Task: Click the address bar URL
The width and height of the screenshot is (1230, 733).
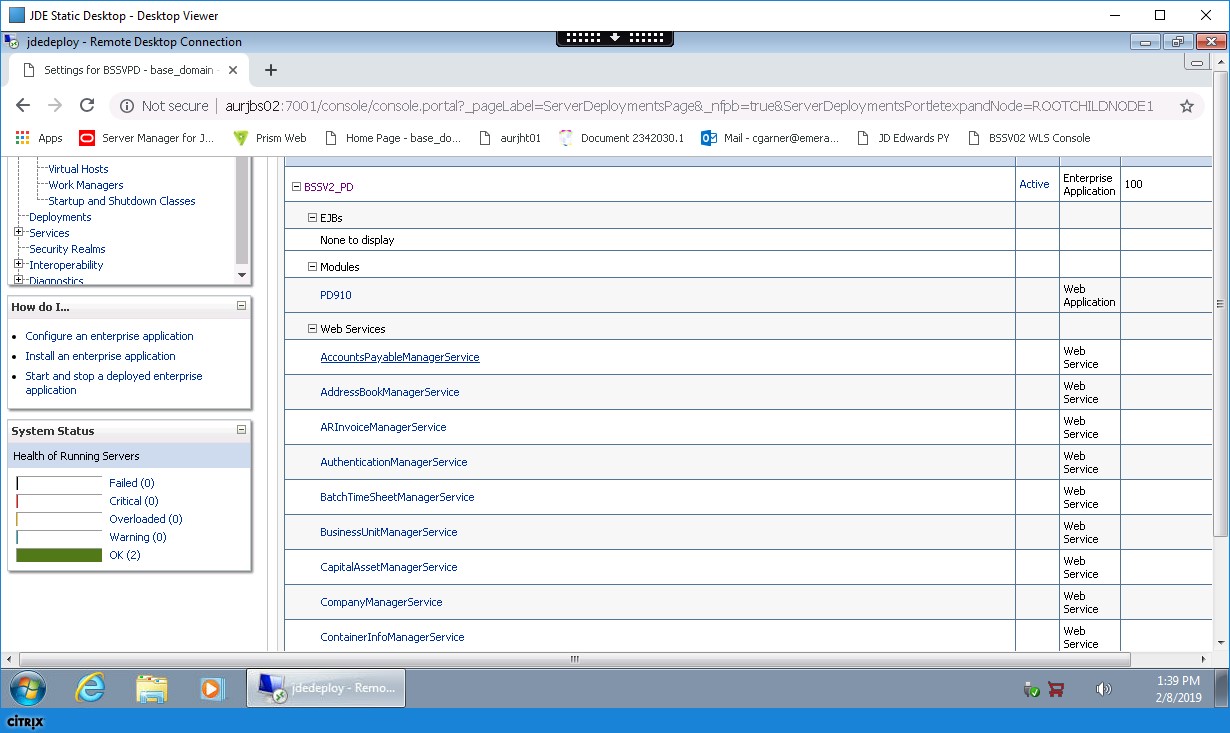Action: [690, 106]
